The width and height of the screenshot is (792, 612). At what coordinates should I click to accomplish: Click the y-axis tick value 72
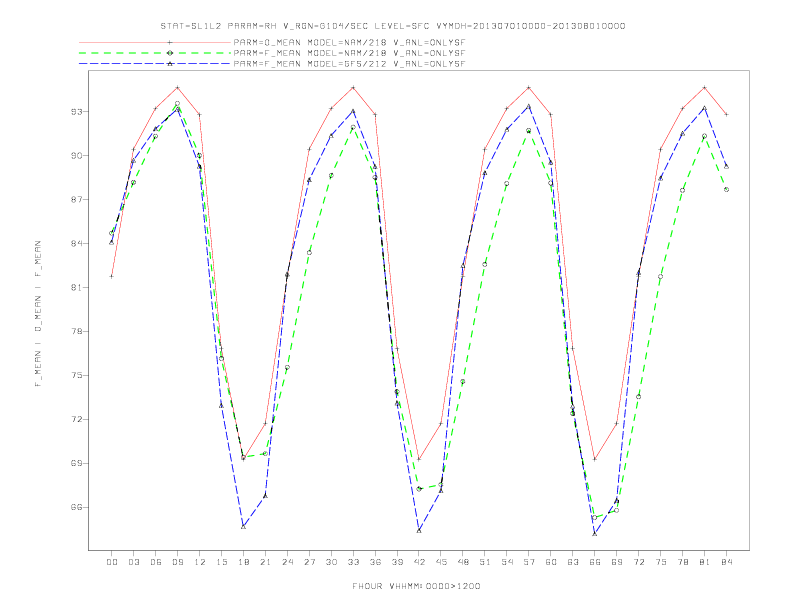pyautogui.click(x=76, y=419)
